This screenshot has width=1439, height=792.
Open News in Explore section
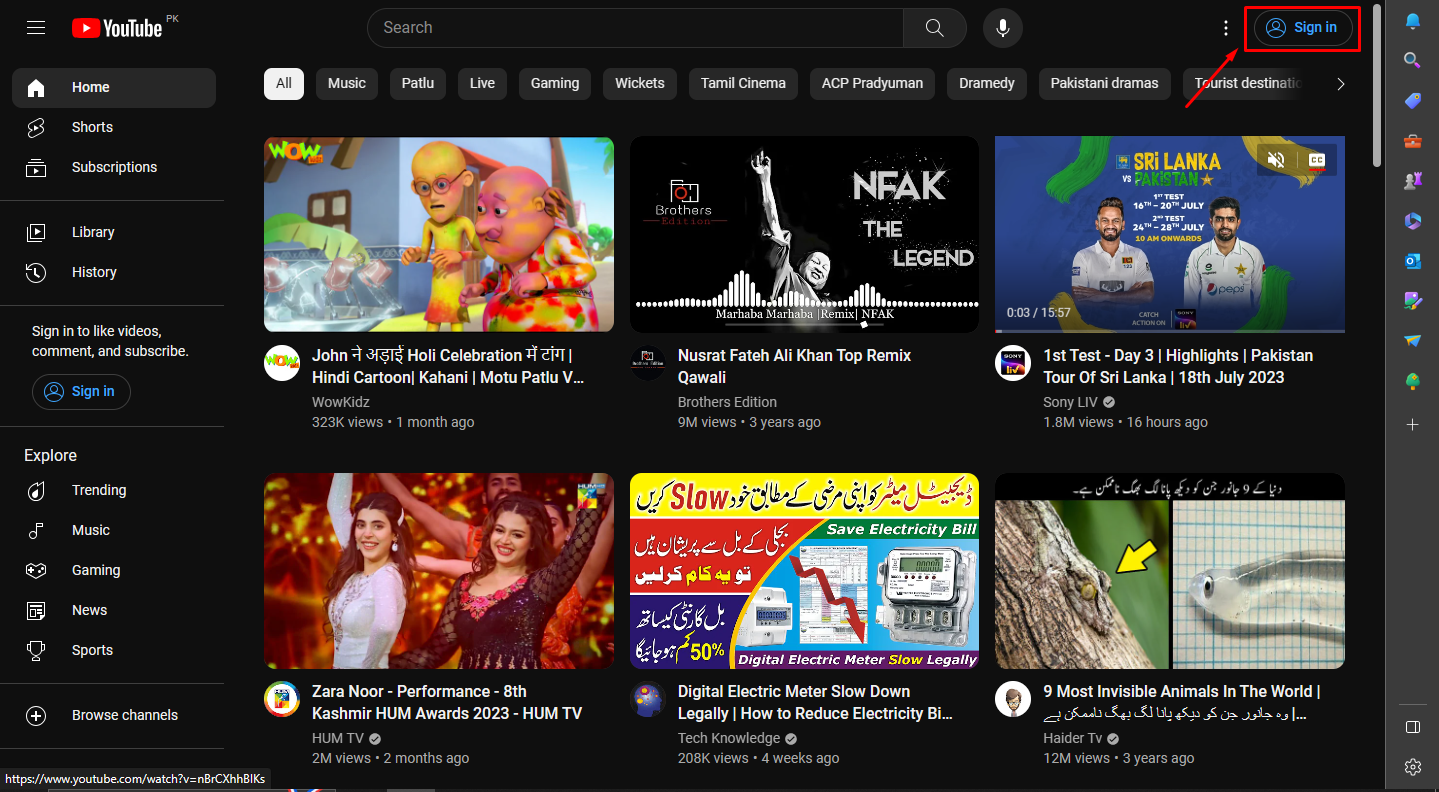tap(114, 610)
